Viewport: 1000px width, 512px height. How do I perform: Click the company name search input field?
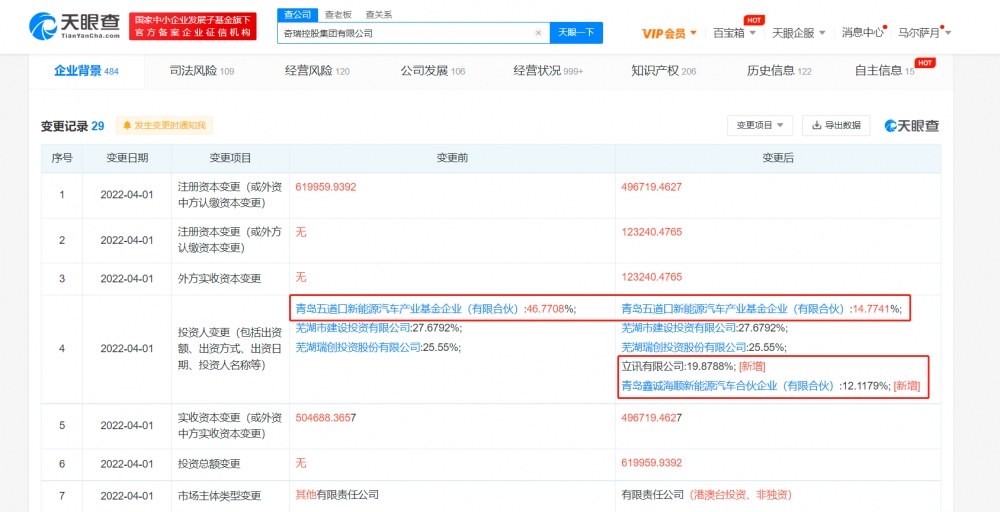(x=405, y=33)
